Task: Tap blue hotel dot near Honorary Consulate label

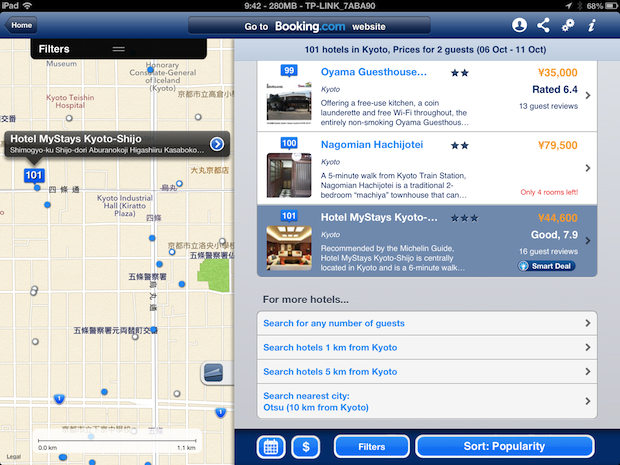Action: pyautogui.click(x=150, y=70)
